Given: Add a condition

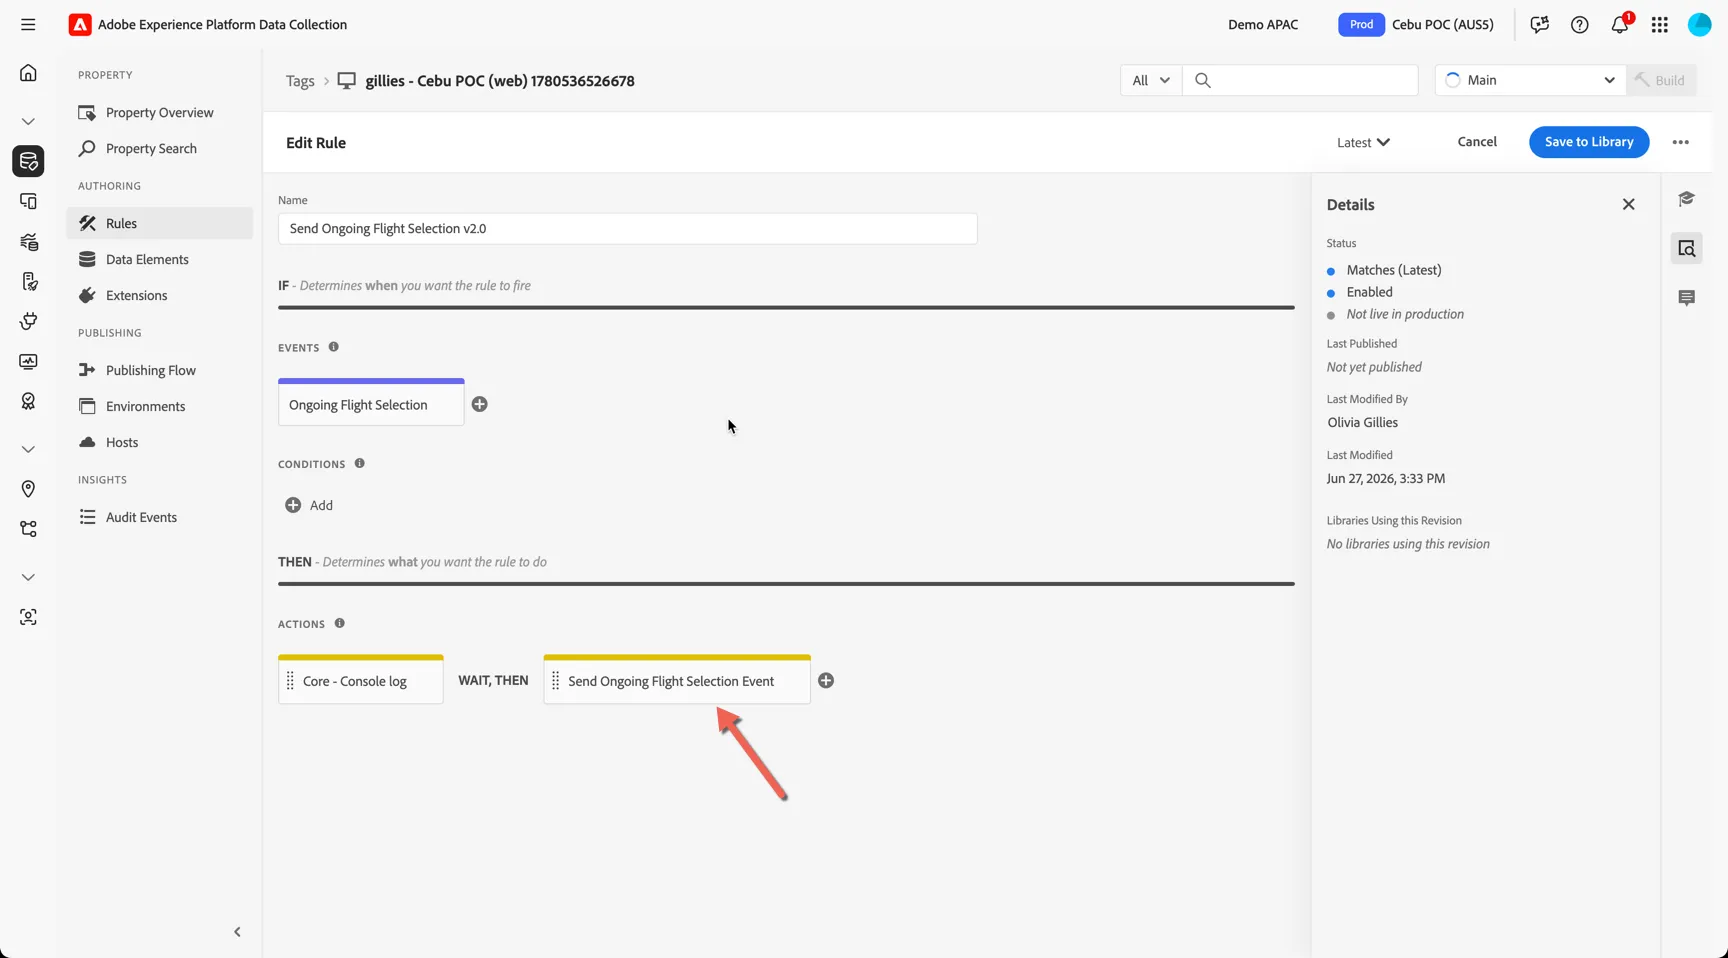Looking at the screenshot, I should tap(309, 505).
